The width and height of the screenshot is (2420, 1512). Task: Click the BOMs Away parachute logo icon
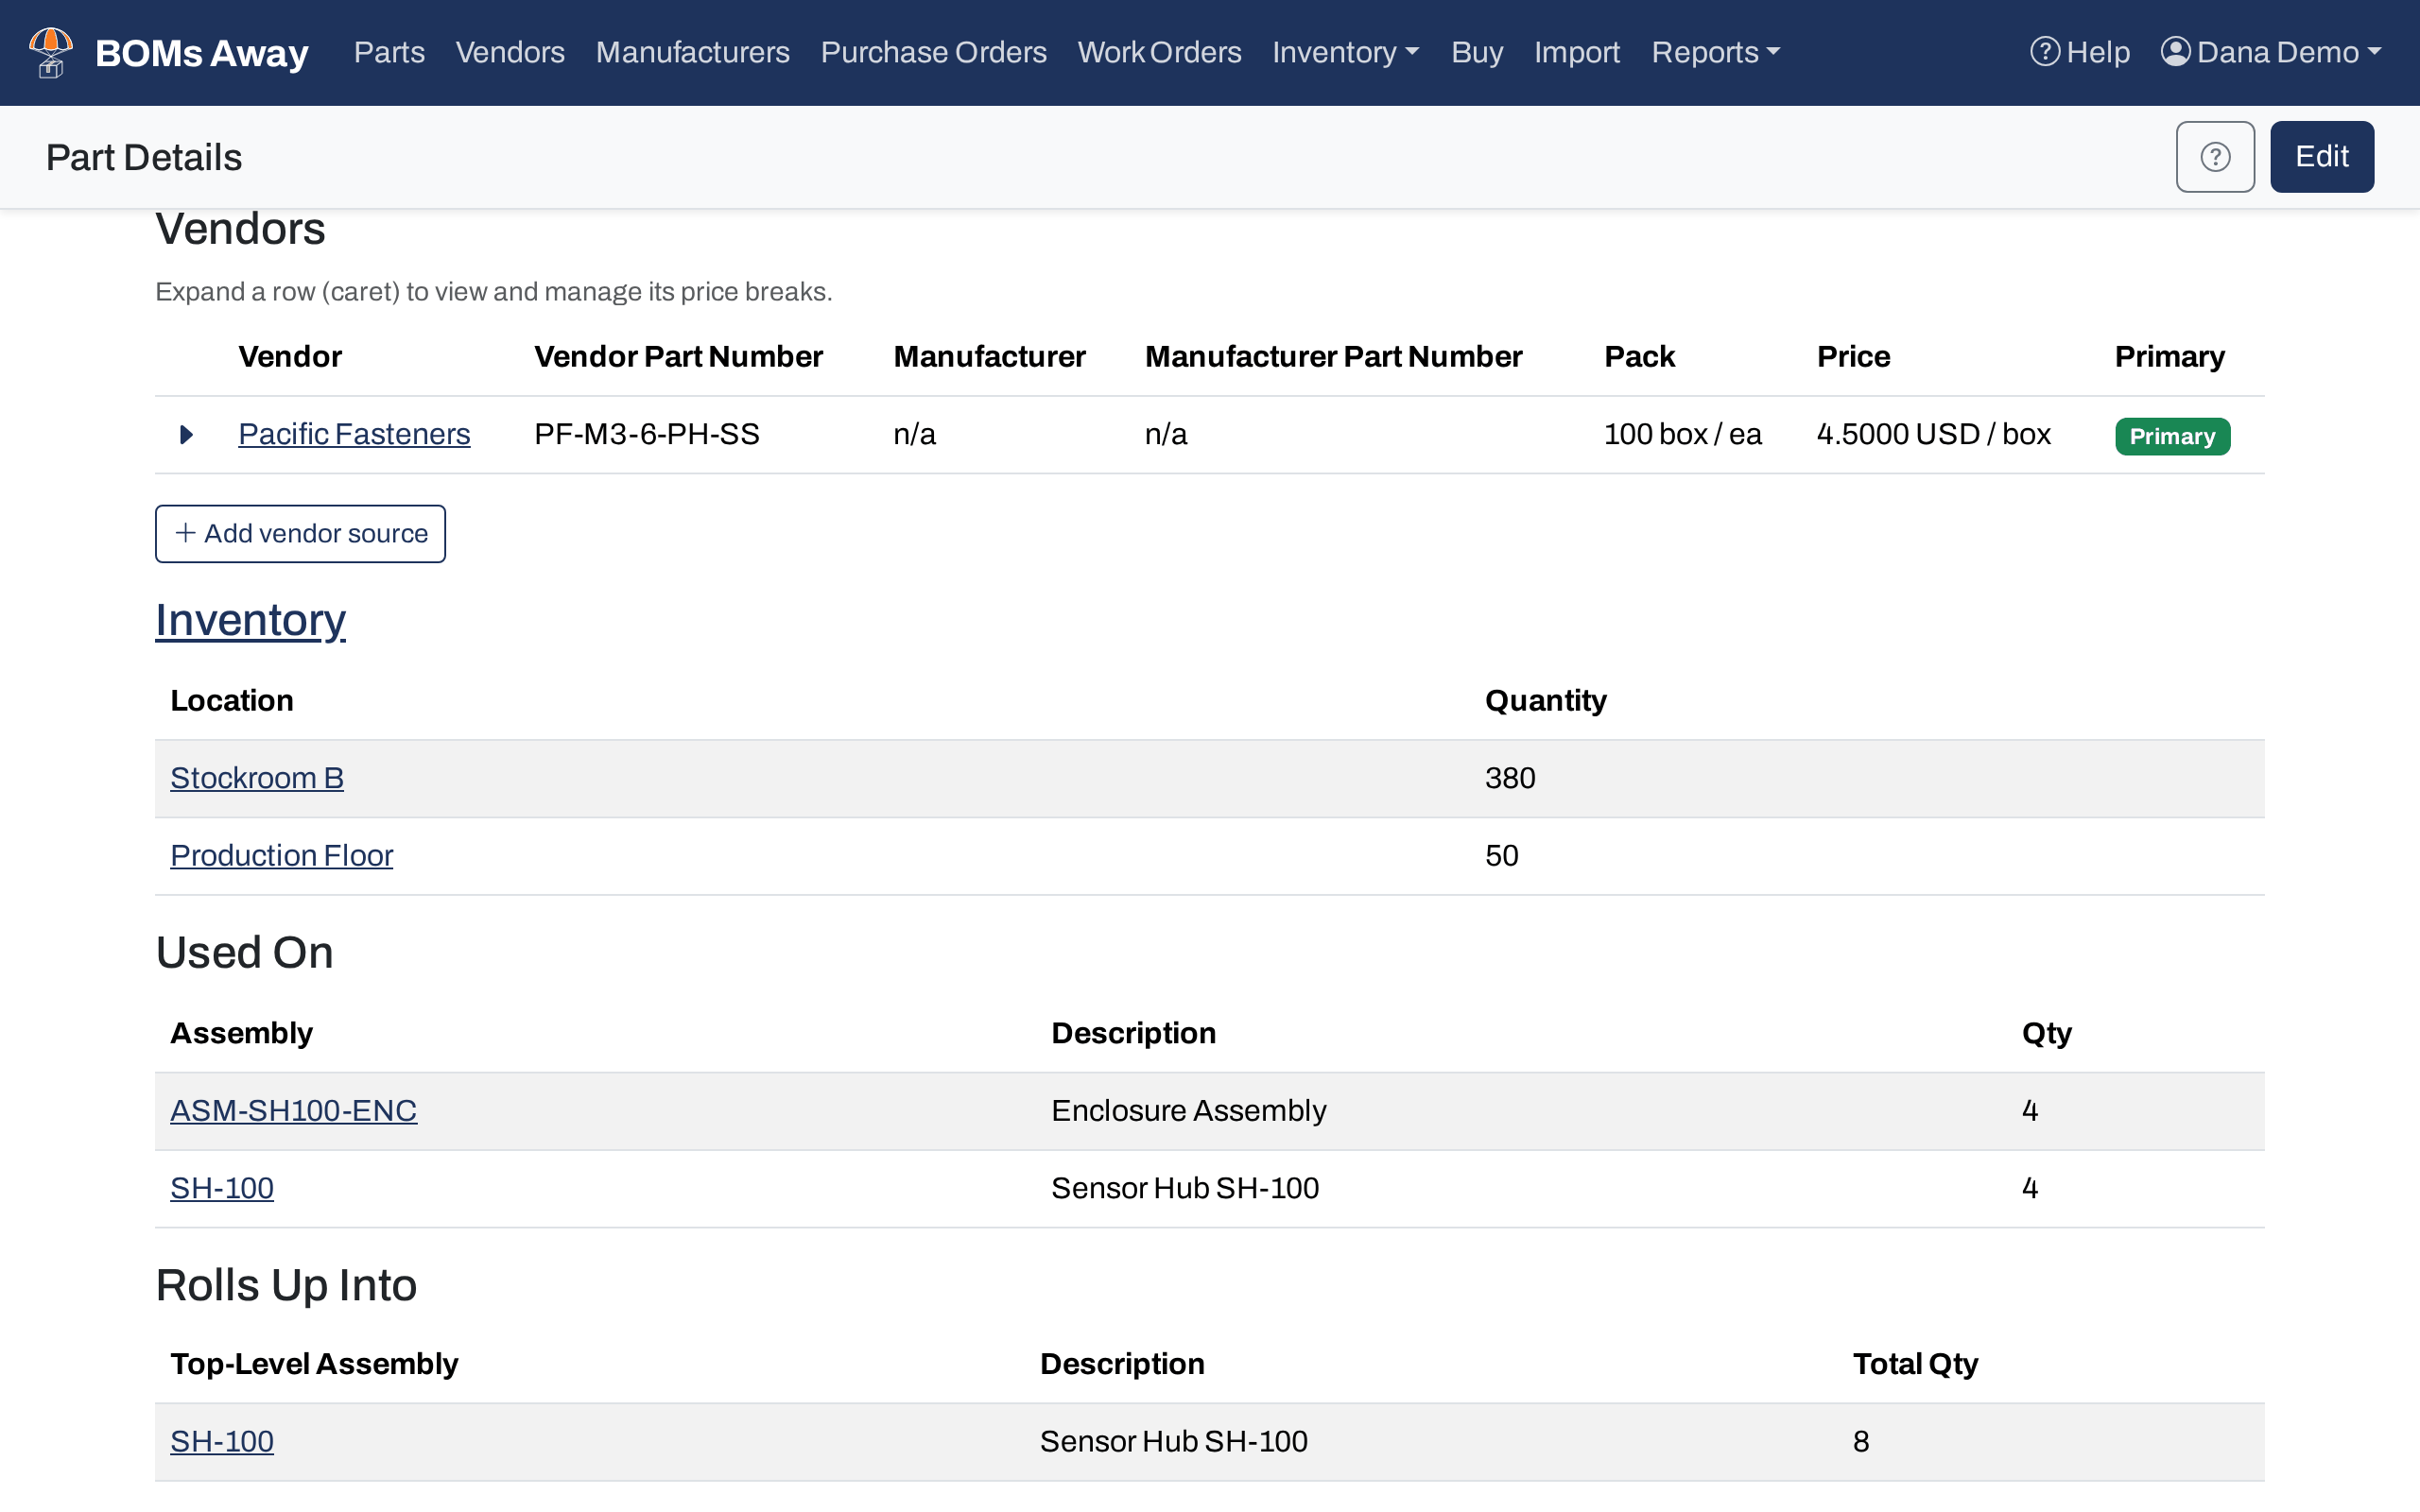pos(51,52)
